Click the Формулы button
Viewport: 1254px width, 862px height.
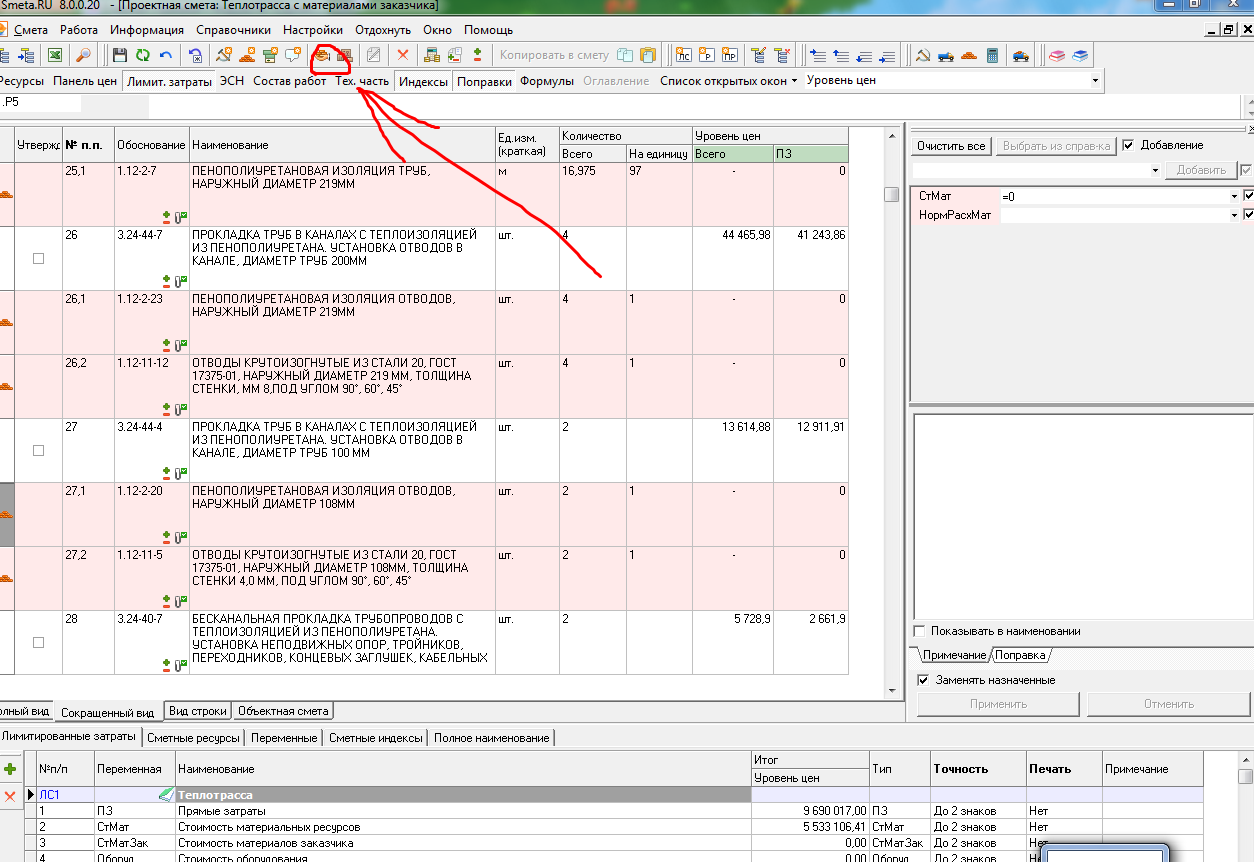tap(547, 81)
